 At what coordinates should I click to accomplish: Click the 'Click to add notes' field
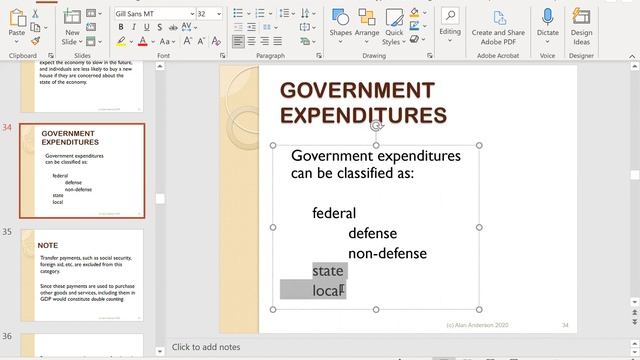tap(206, 347)
